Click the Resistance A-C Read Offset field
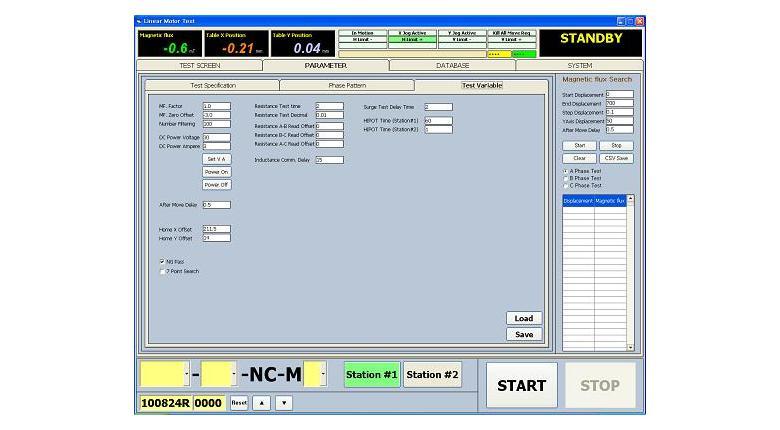Viewport: 780px width, 430px height. pos(329,144)
